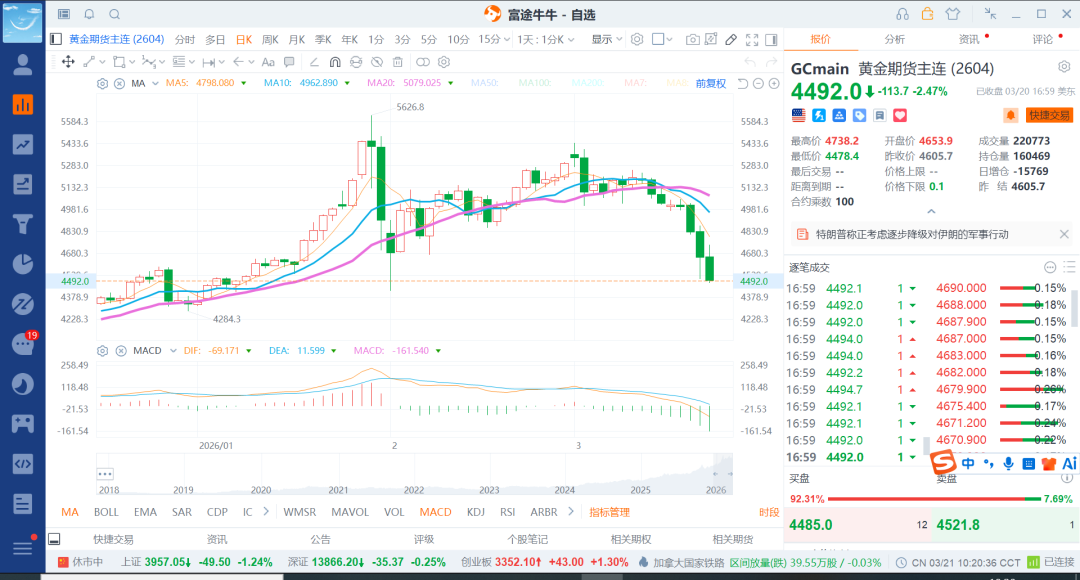
Task: Open the 资讯 tab in right panel
Action: click(969, 39)
